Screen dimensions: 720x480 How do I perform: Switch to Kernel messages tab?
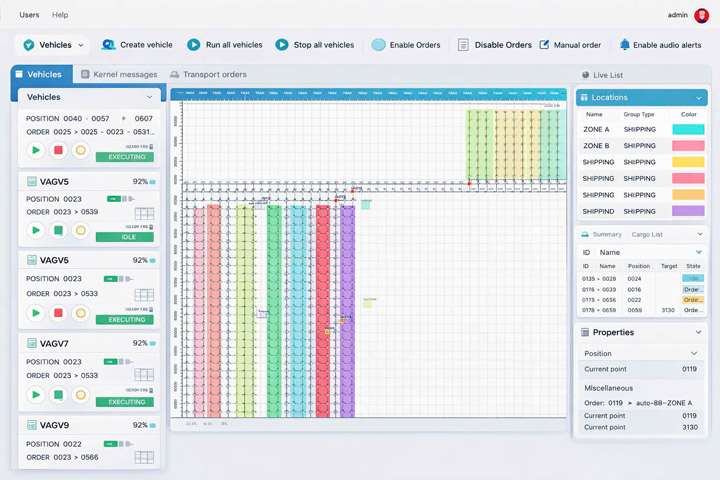click(118, 75)
